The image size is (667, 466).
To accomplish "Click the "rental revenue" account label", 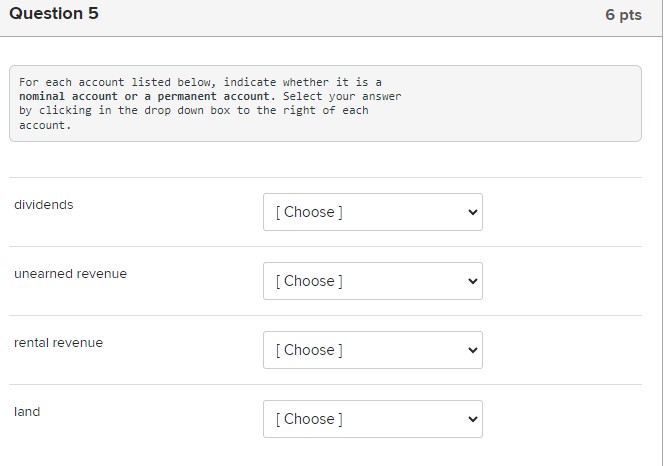I will click(x=58, y=343).
